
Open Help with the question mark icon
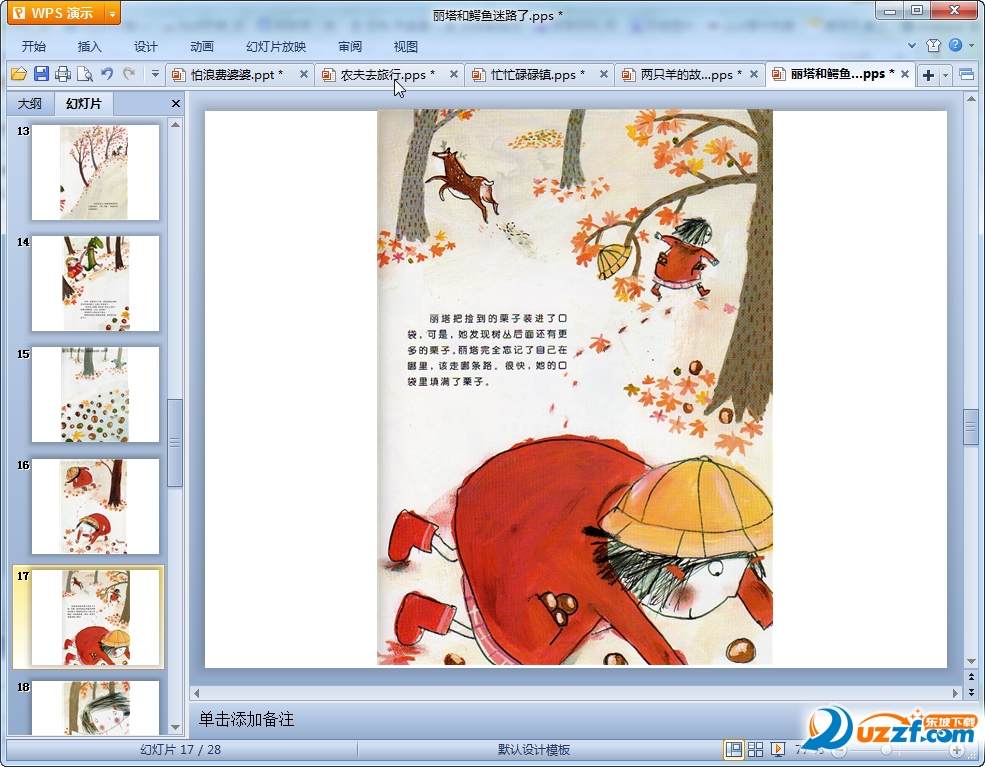(x=955, y=45)
